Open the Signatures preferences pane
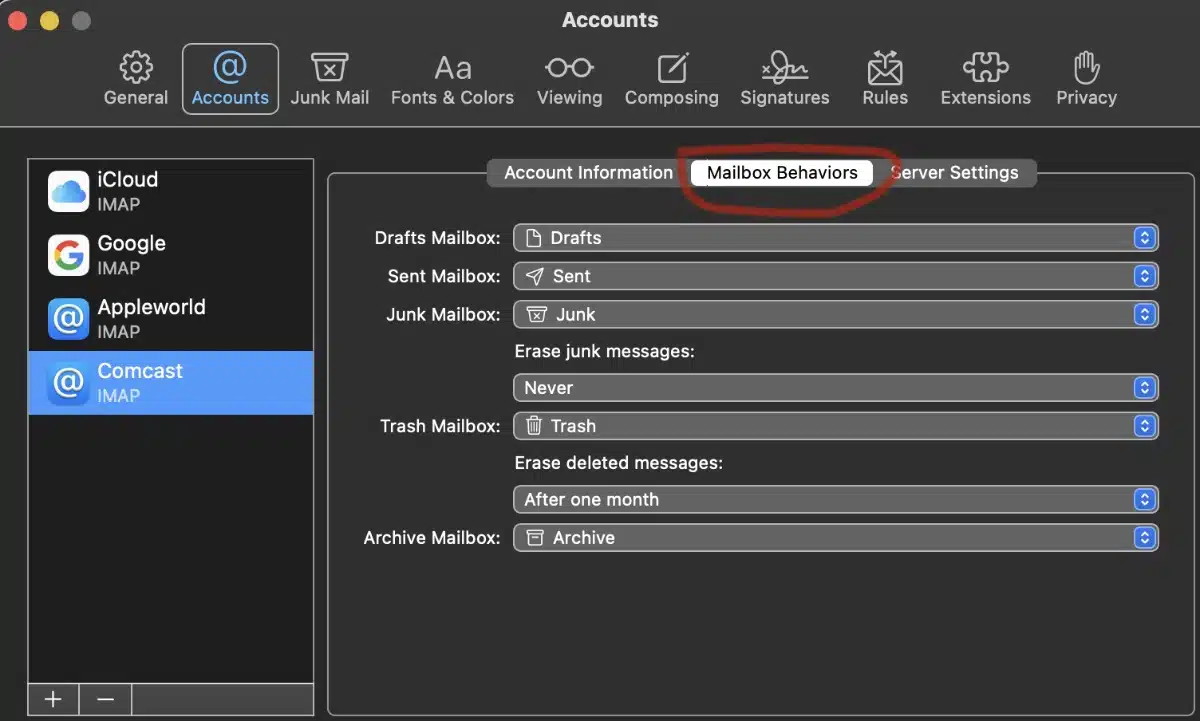The image size is (1200, 721). (784, 80)
